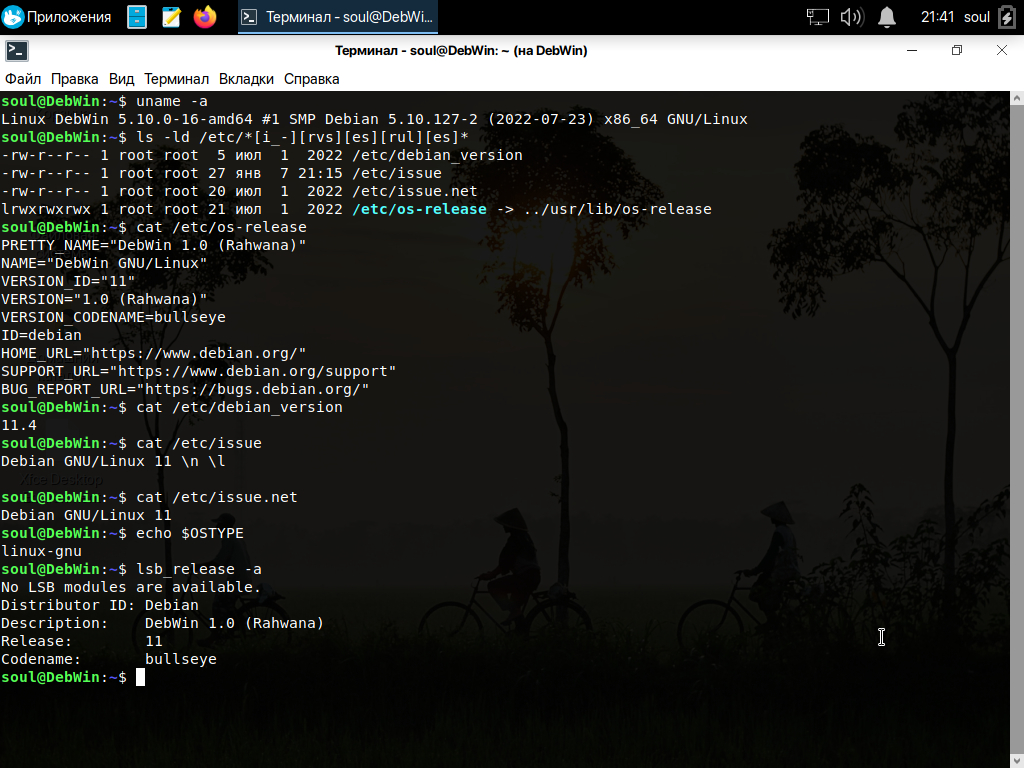Click the VERSION_CODENAME=bullseye line
The width and height of the screenshot is (1024, 768).
click(113, 317)
